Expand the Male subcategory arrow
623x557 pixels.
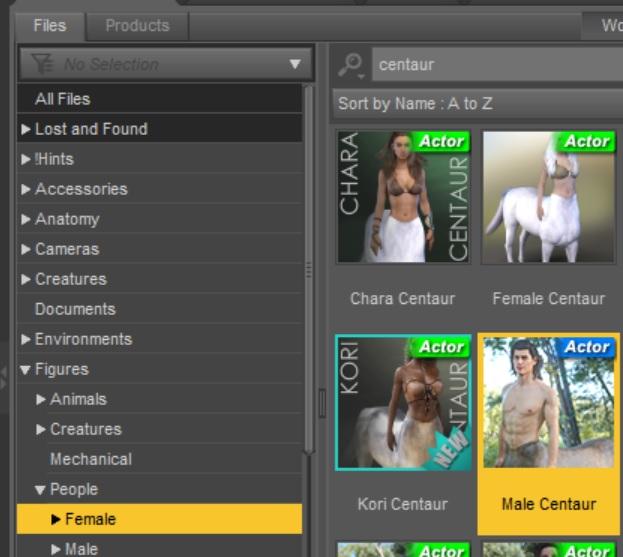pos(56,549)
